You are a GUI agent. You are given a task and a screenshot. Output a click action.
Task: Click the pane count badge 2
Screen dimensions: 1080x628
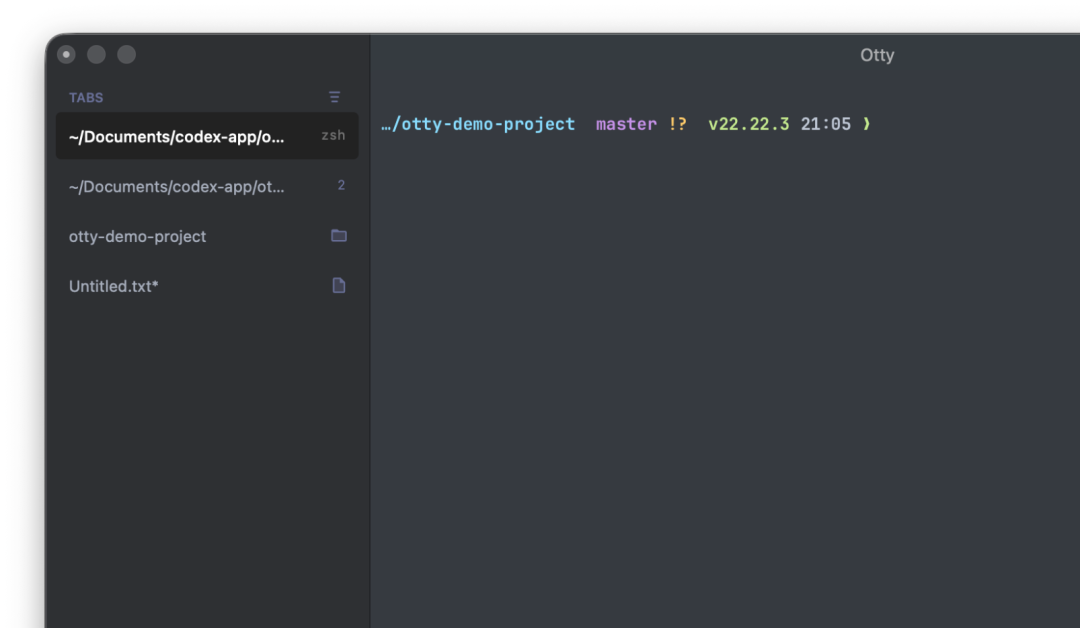341,185
